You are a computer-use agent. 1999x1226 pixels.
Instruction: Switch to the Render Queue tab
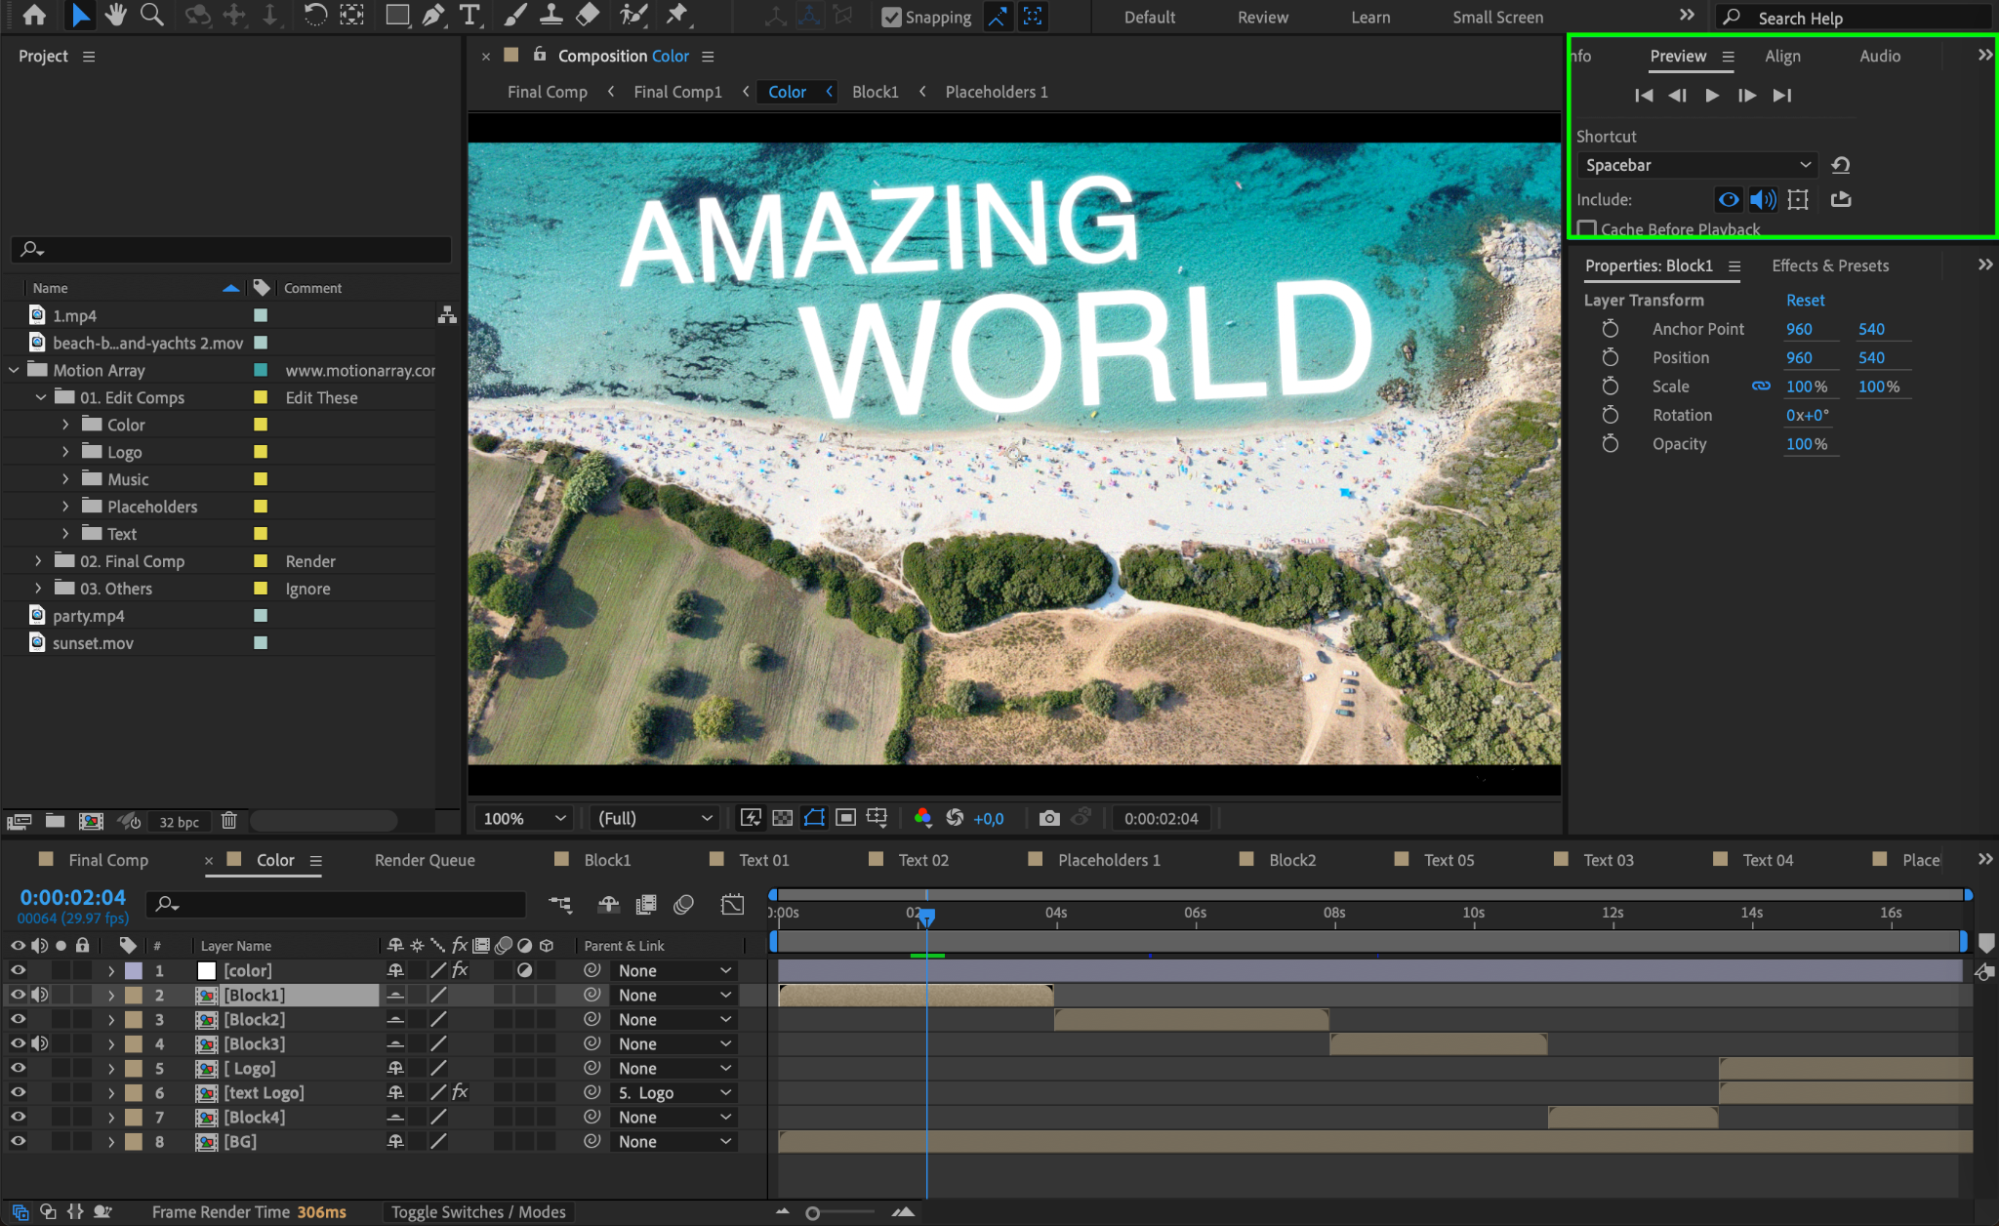[x=424, y=860]
